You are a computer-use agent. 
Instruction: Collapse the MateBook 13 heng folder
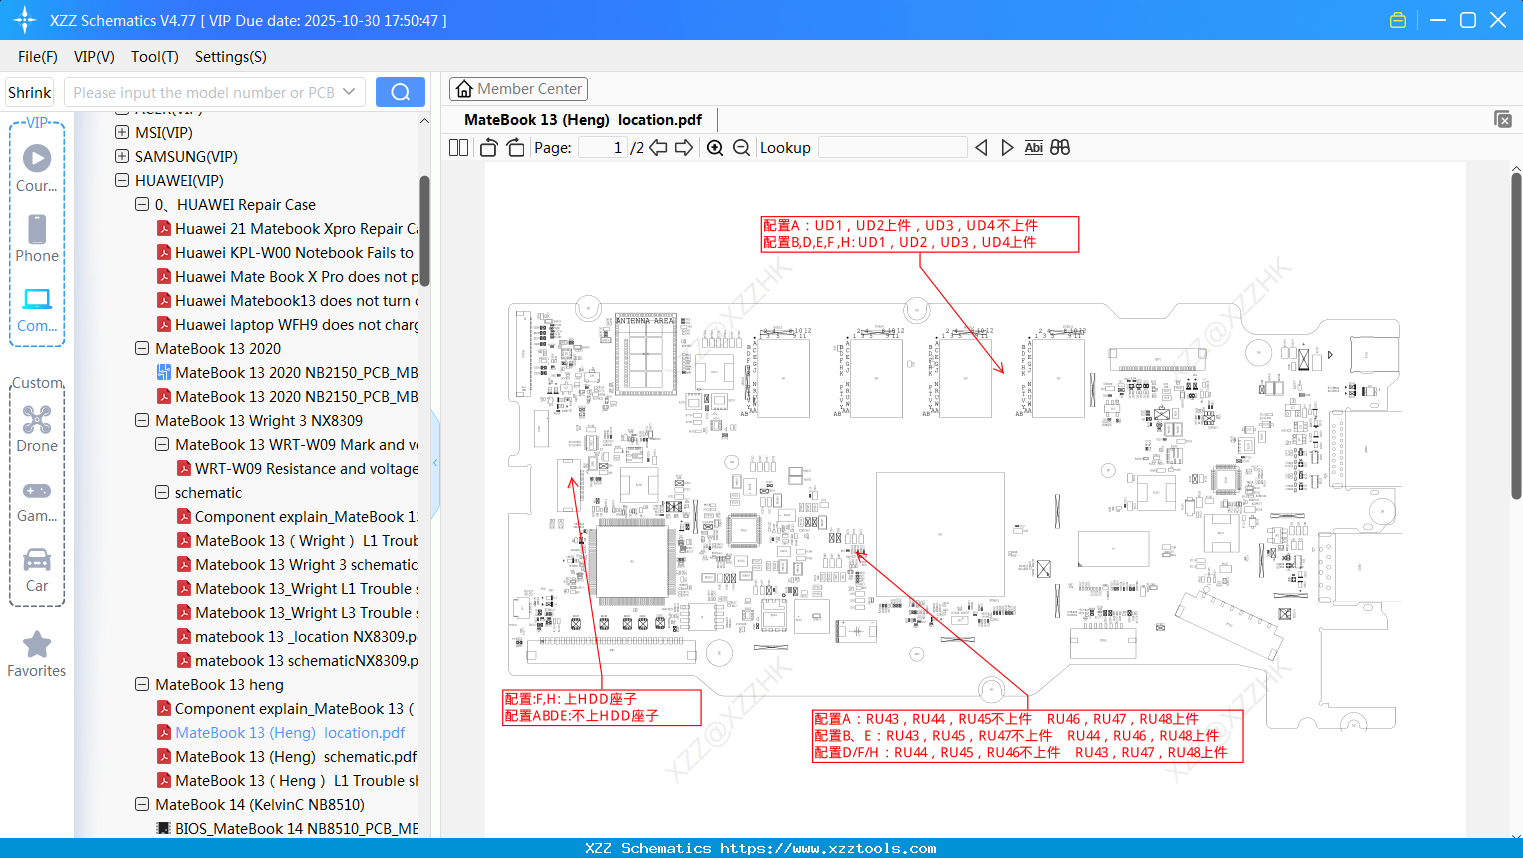pos(142,684)
